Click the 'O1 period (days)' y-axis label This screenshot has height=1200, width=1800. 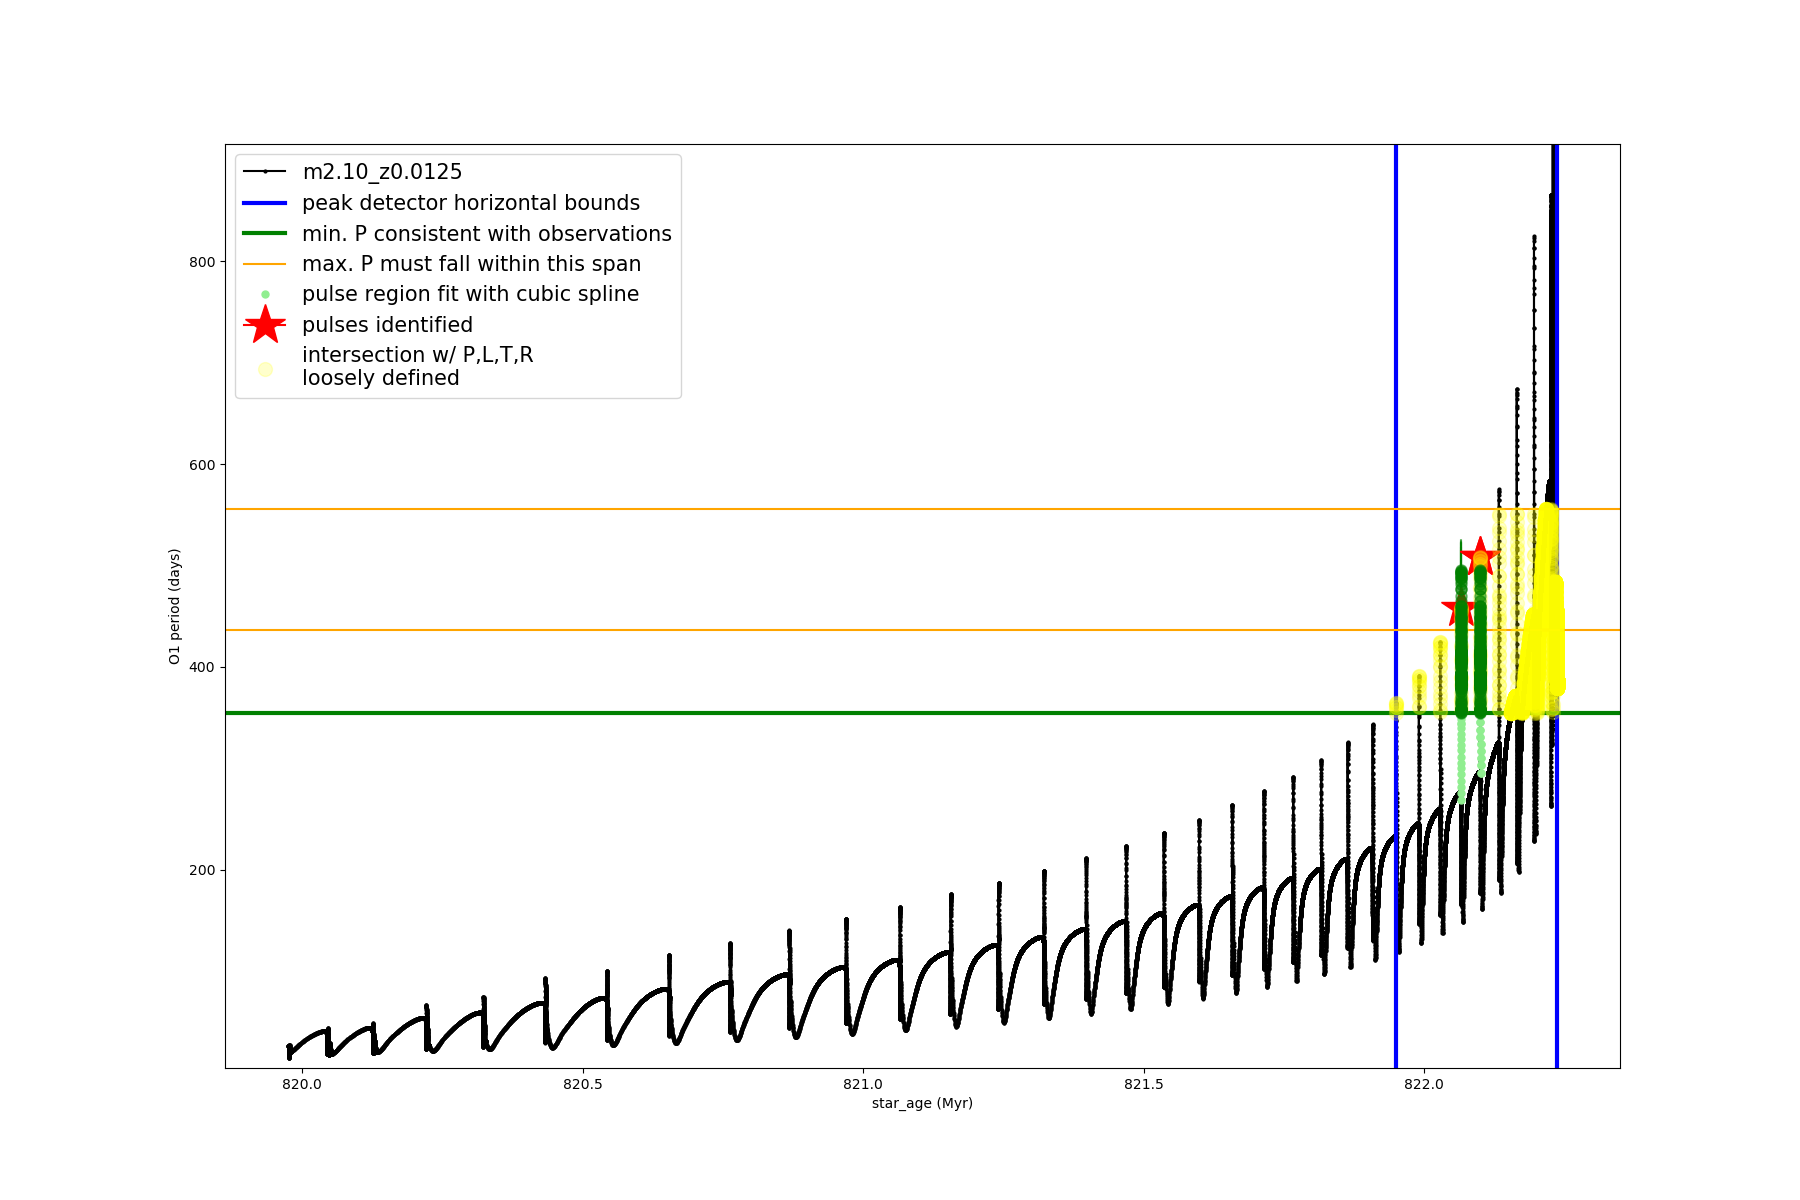coord(174,606)
